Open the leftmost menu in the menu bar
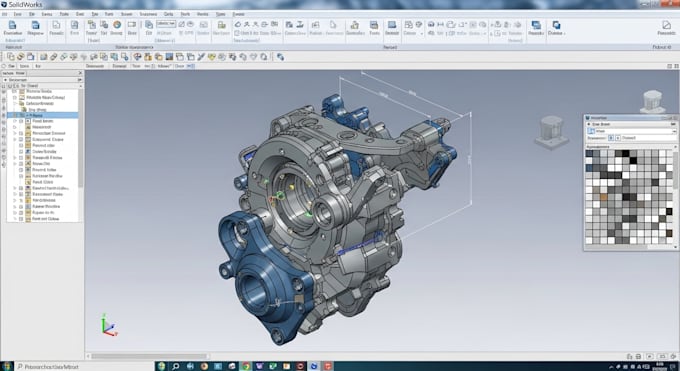Image resolution: width=680 pixels, height=371 pixels. click(x=4, y=14)
